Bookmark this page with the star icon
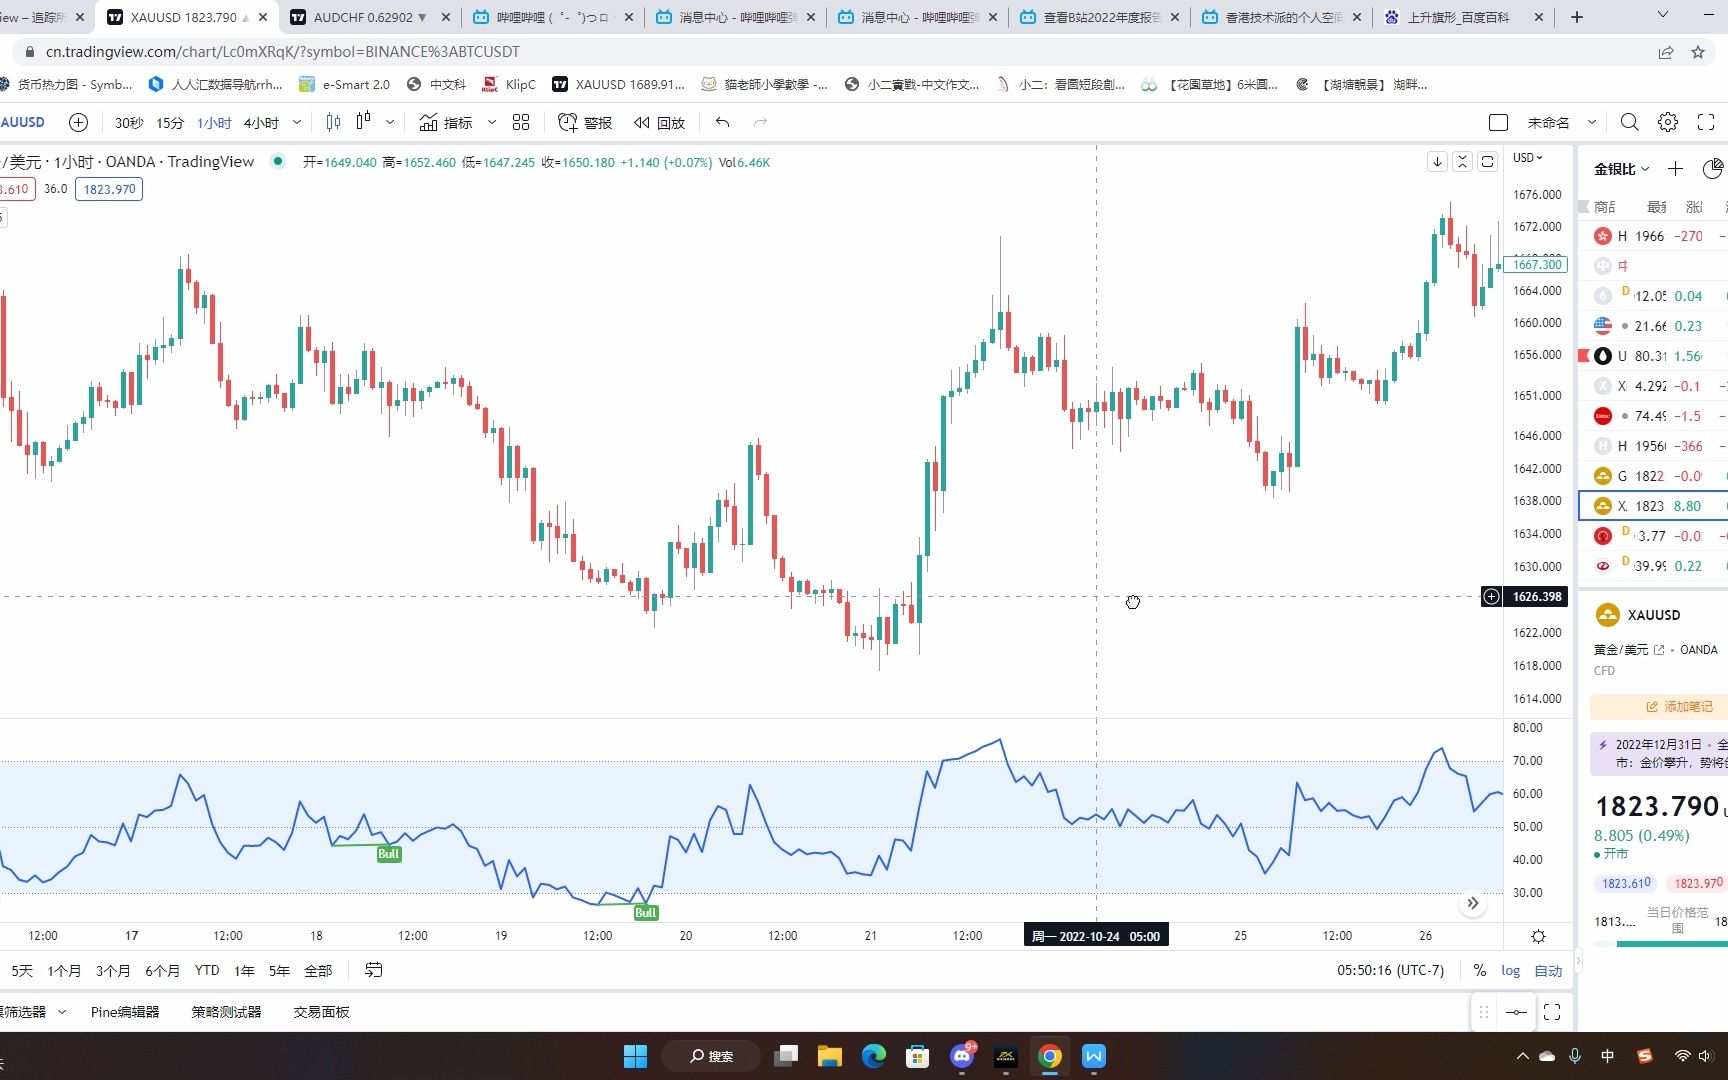 tap(1698, 52)
